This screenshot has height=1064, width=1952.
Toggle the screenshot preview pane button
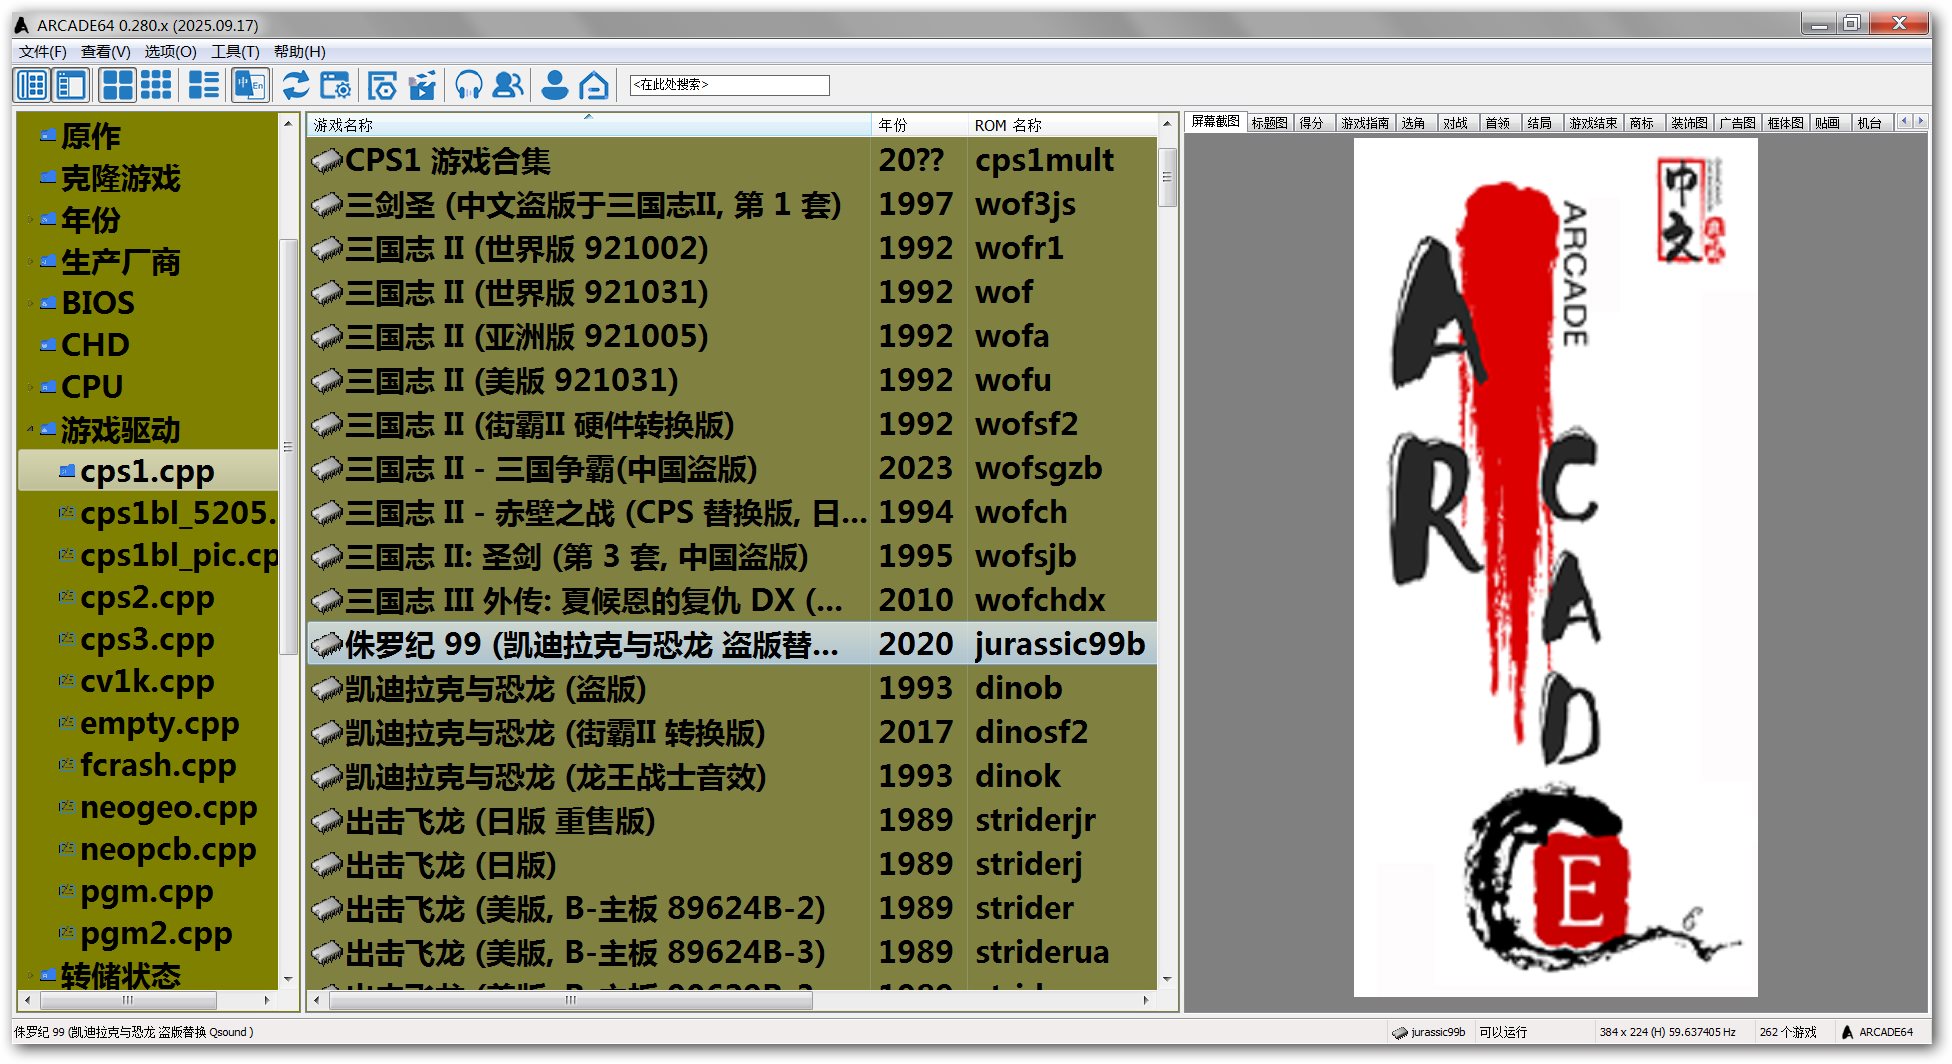pos(72,86)
